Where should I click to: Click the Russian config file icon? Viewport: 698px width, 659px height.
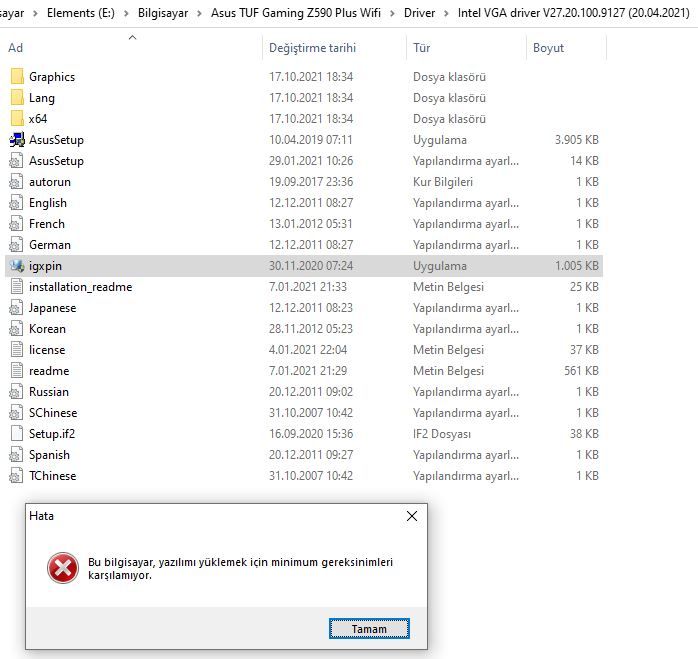pyautogui.click(x=16, y=392)
